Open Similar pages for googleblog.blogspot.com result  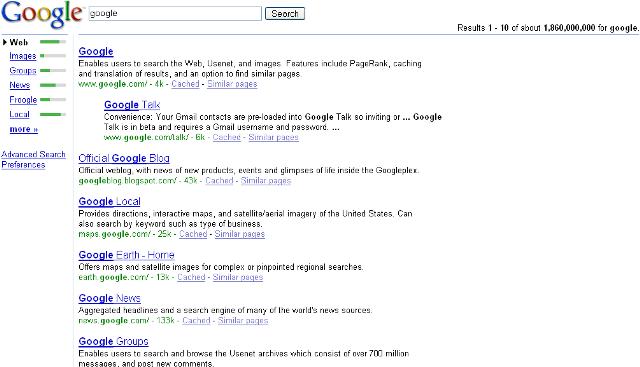[266, 181]
